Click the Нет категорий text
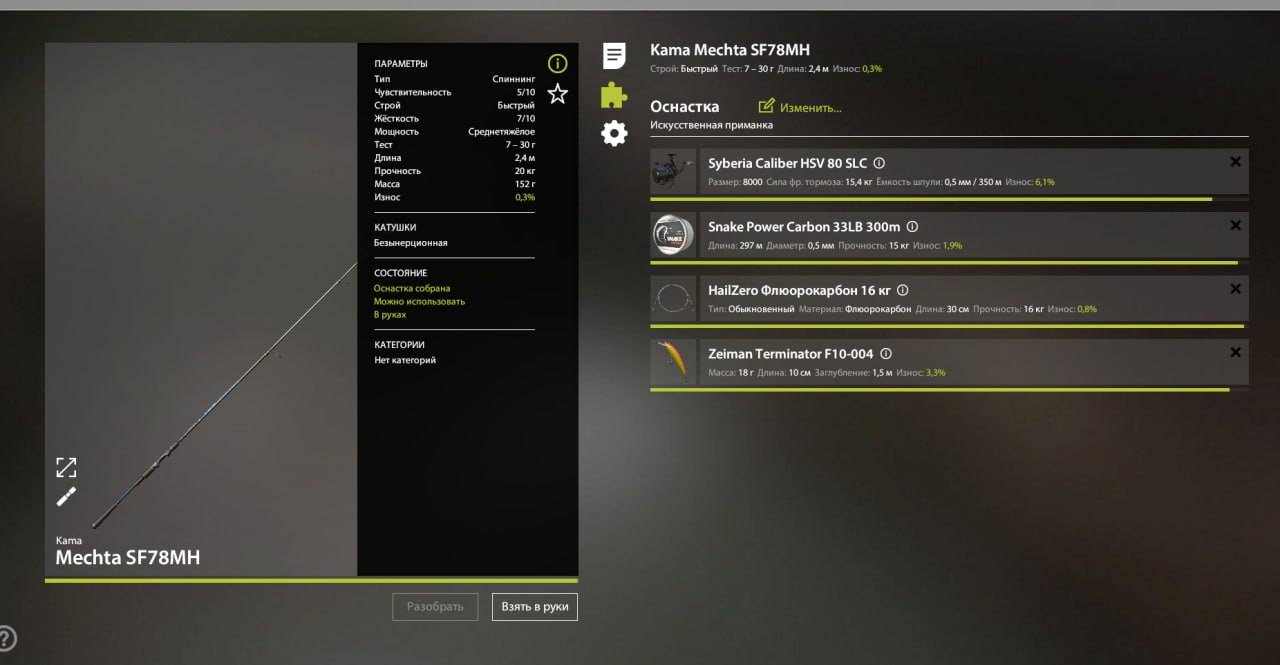The image size is (1280, 665). pyautogui.click(x=405, y=360)
